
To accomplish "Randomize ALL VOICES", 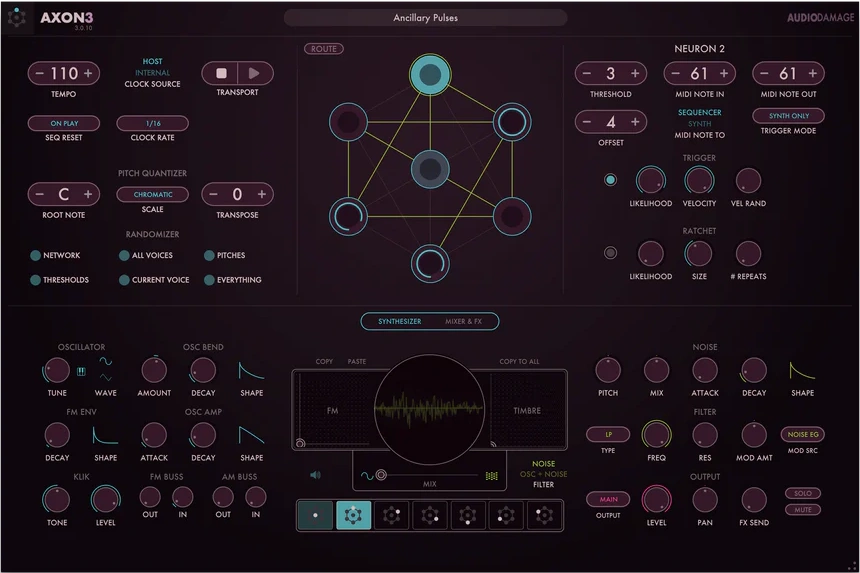I will 146,256.
